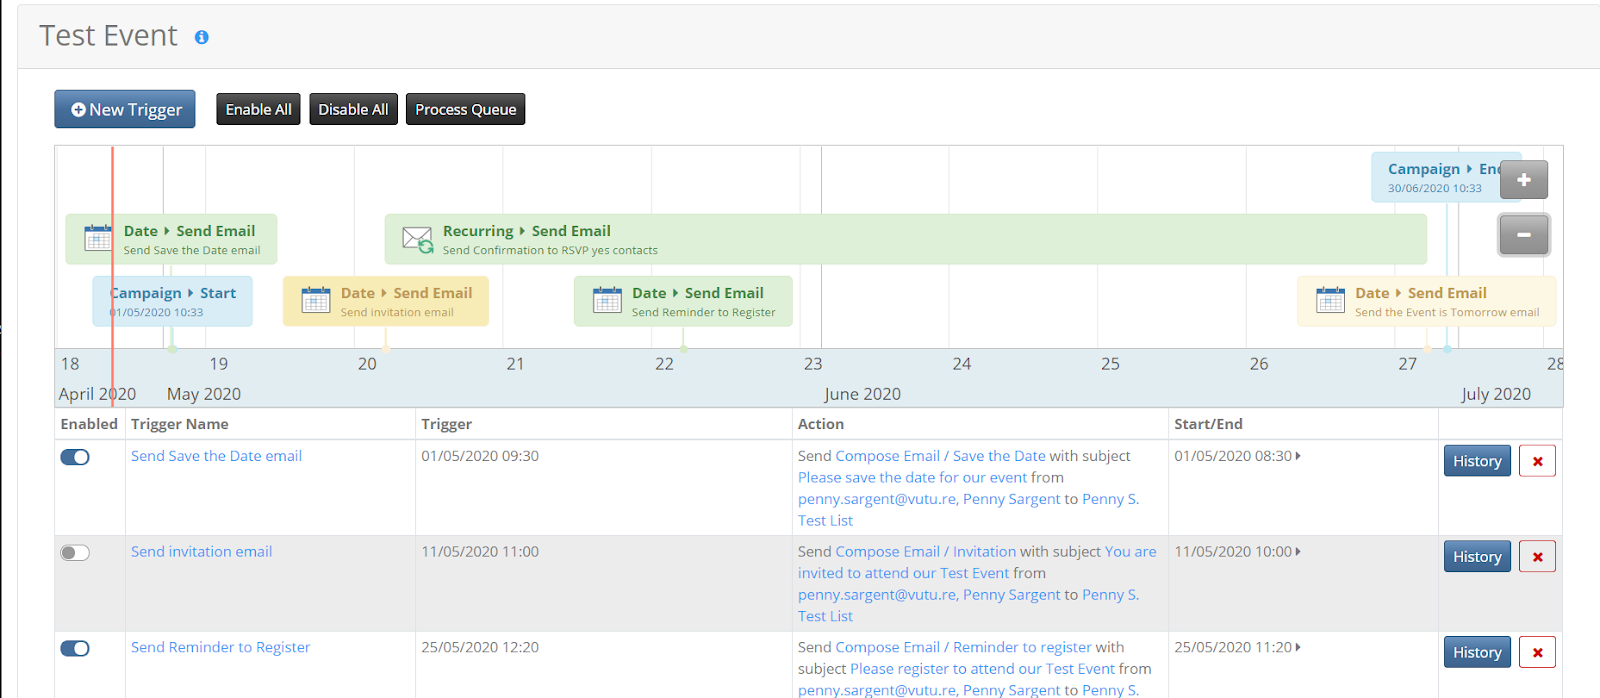Click calendar icon on Send Reminder to Register block

pyautogui.click(x=607, y=300)
